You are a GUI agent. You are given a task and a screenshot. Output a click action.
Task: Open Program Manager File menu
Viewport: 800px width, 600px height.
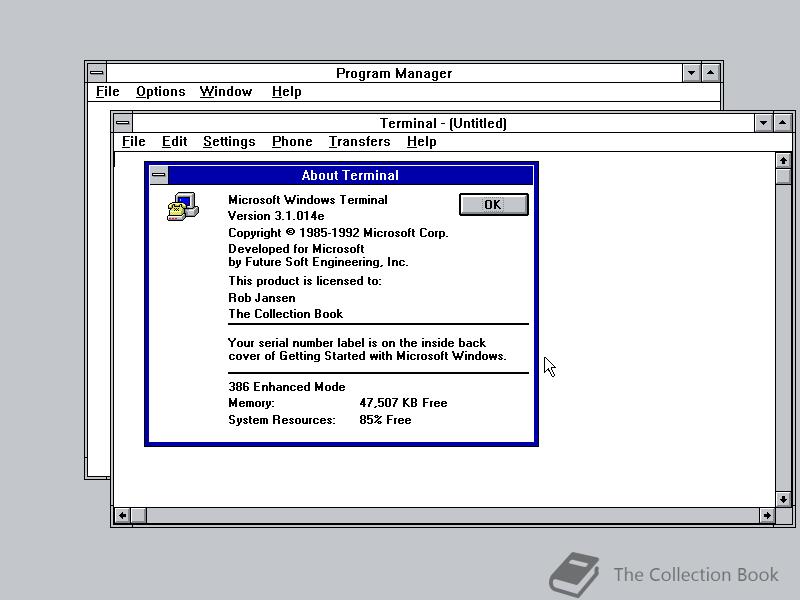coord(108,91)
